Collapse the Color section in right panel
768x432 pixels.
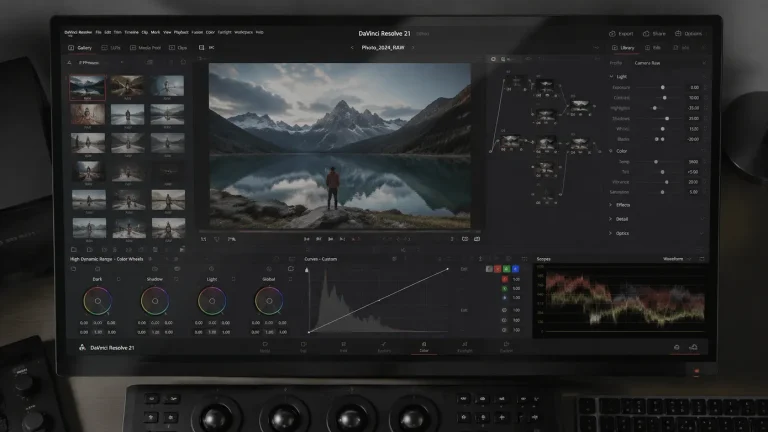click(x=611, y=151)
